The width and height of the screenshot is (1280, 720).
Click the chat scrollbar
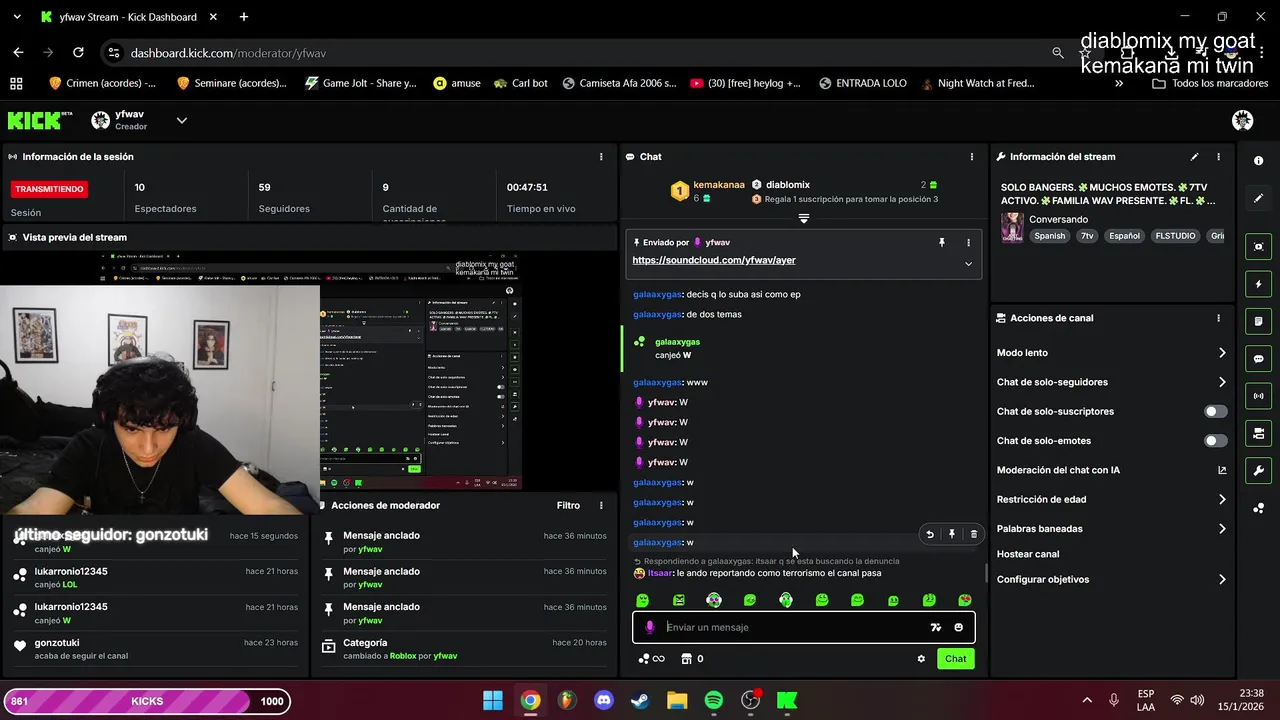987,574
